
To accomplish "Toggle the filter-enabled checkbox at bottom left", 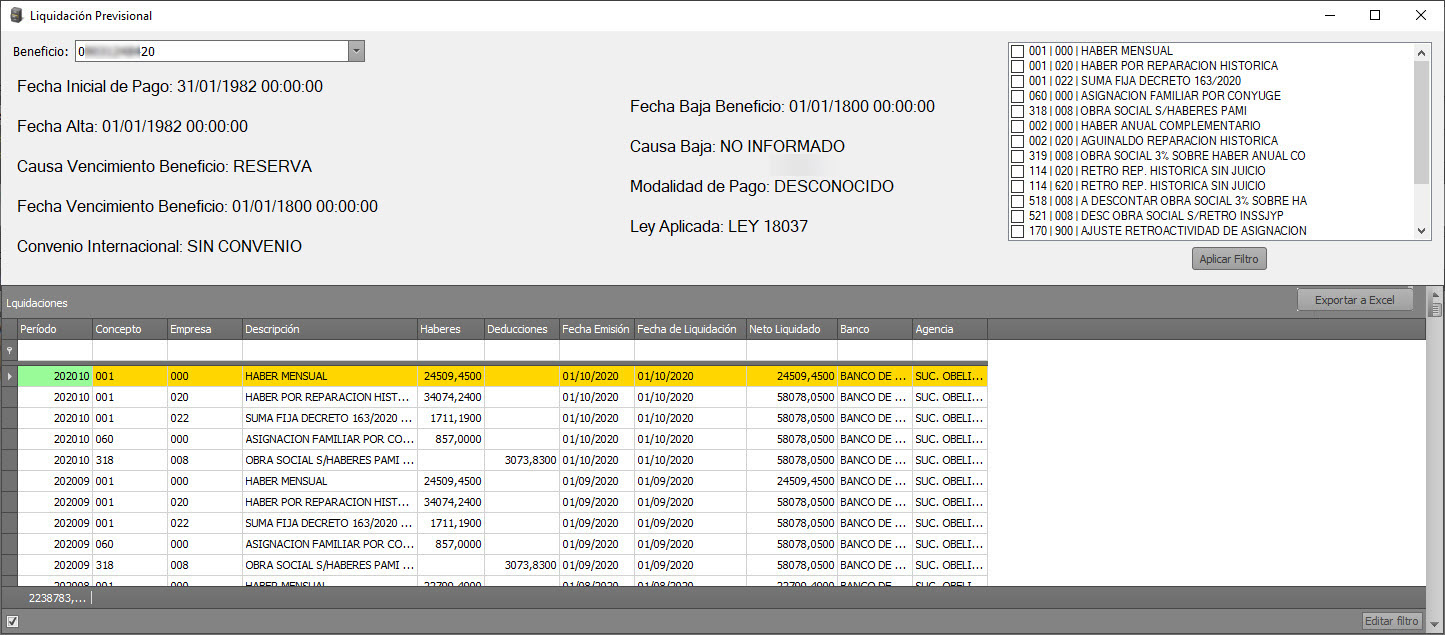I will (12, 621).
